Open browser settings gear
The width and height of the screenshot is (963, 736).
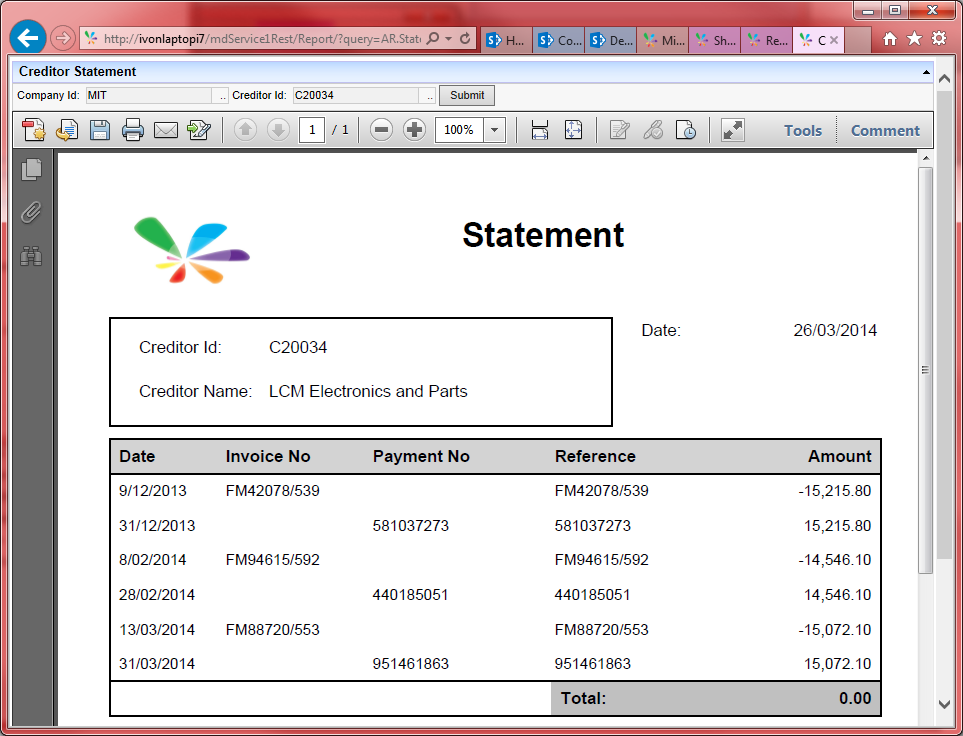coord(939,39)
